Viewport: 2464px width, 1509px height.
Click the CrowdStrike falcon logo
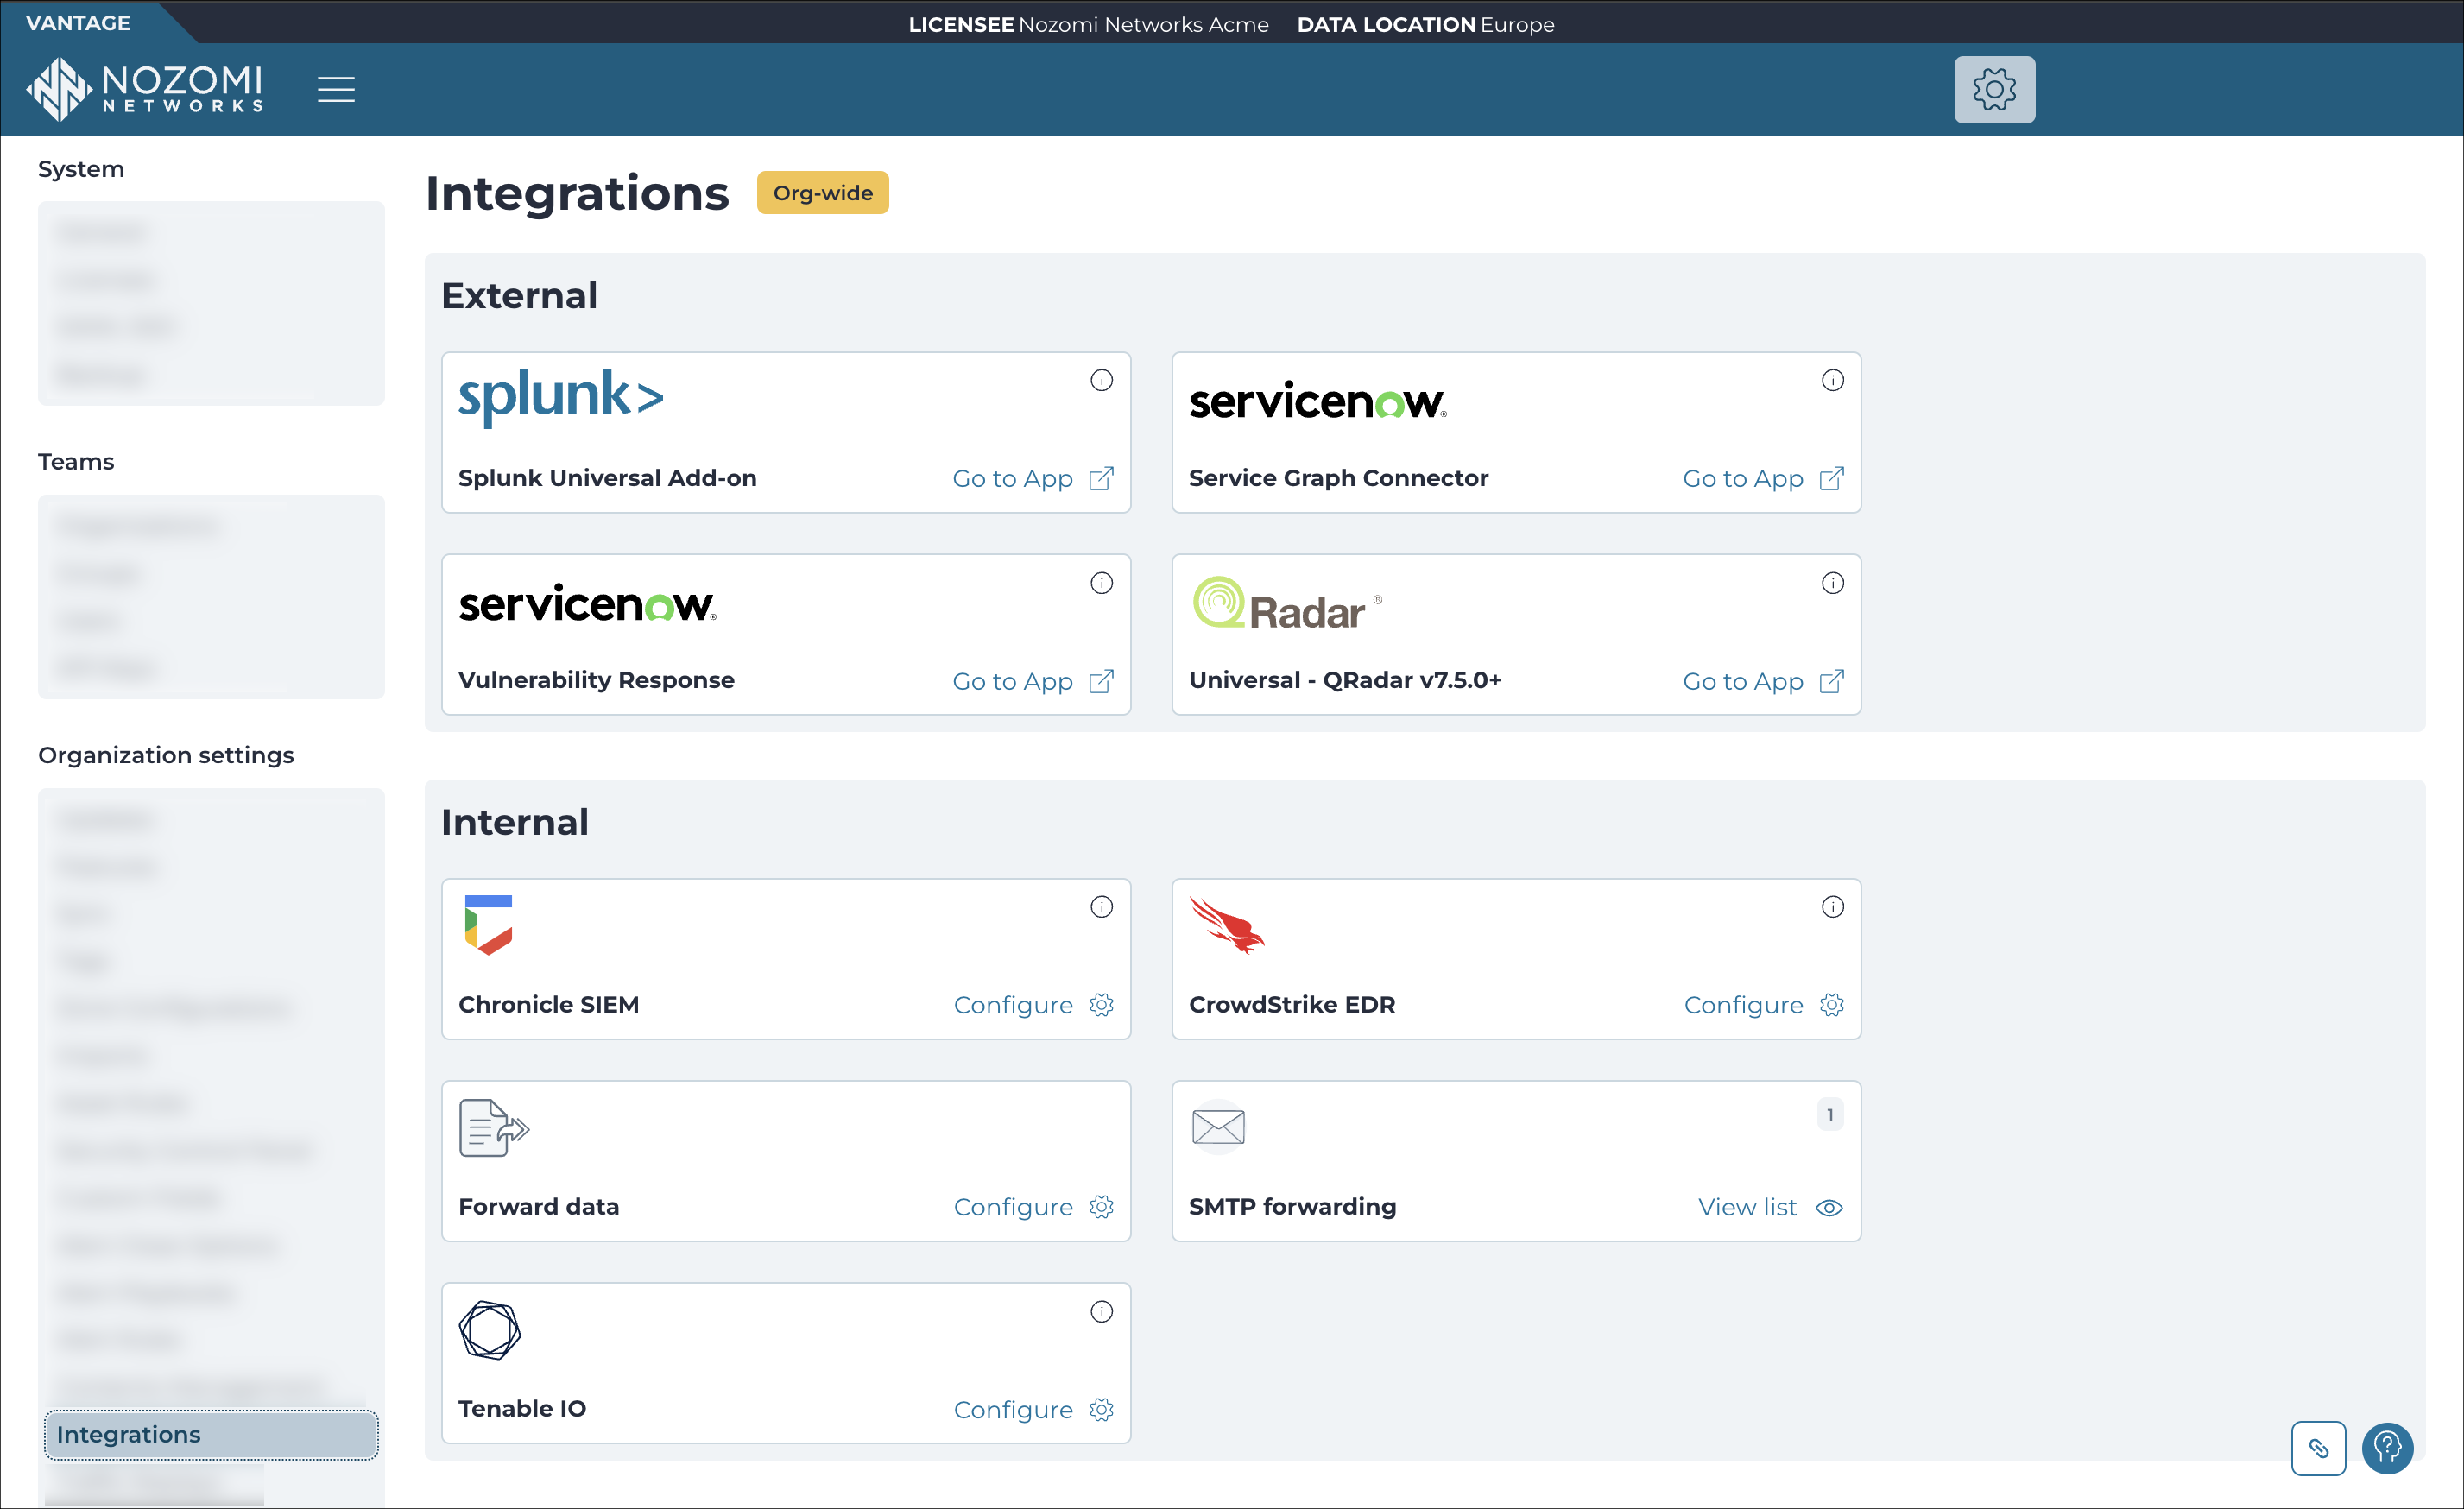(1226, 925)
